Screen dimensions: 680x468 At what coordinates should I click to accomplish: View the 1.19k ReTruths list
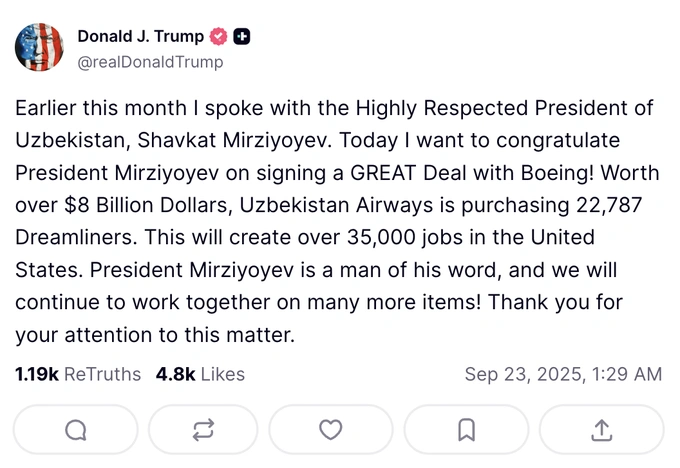78,374
